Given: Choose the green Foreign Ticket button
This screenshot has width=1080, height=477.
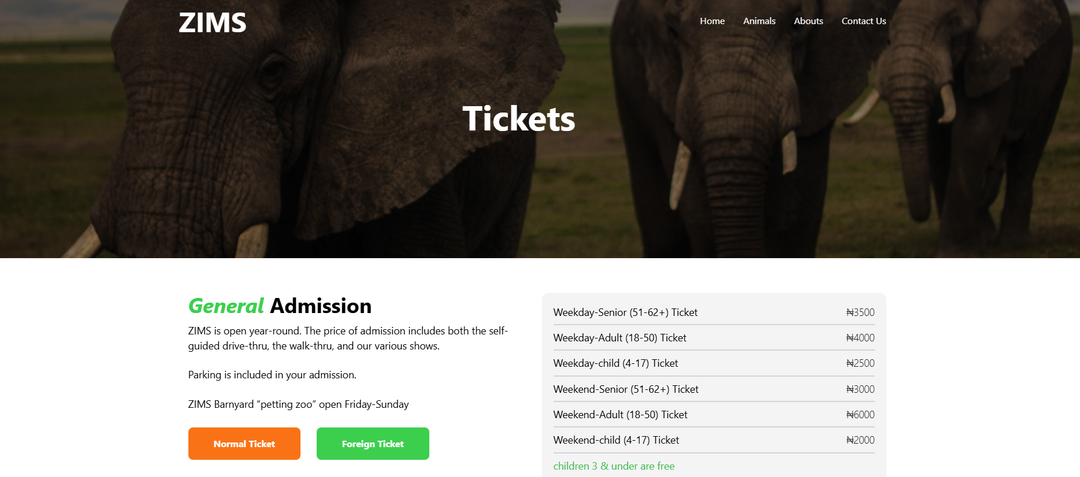Looking at the screenshot, I should 373,444.
